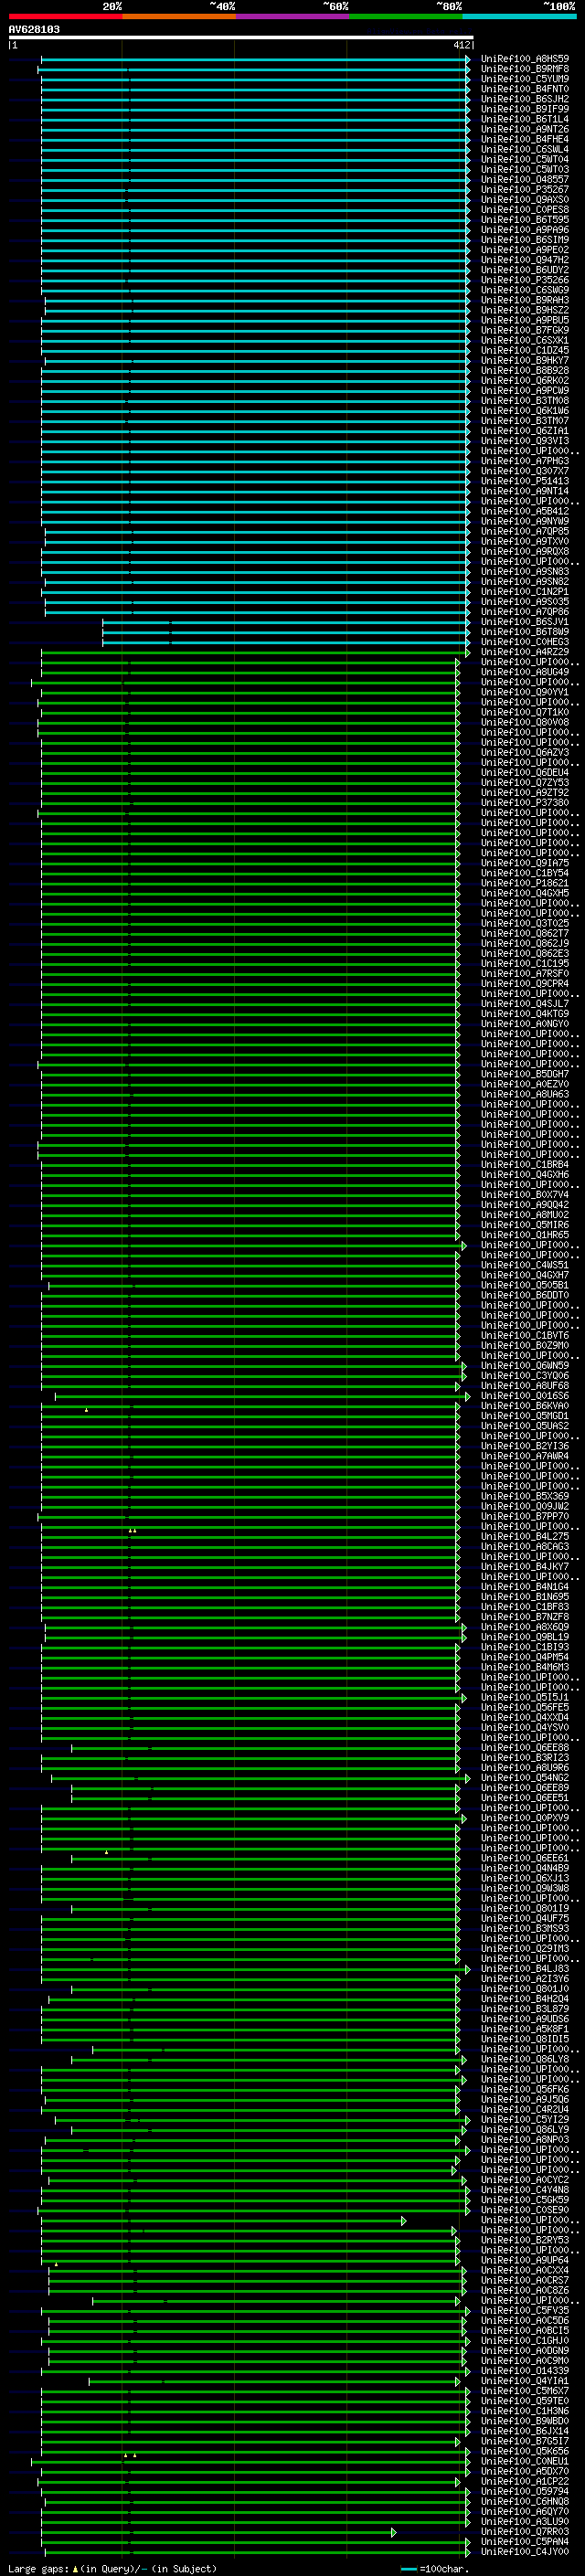585x2576 pixels.
Task: Open hit UniRef100_P37380
Action: point(524,803)
